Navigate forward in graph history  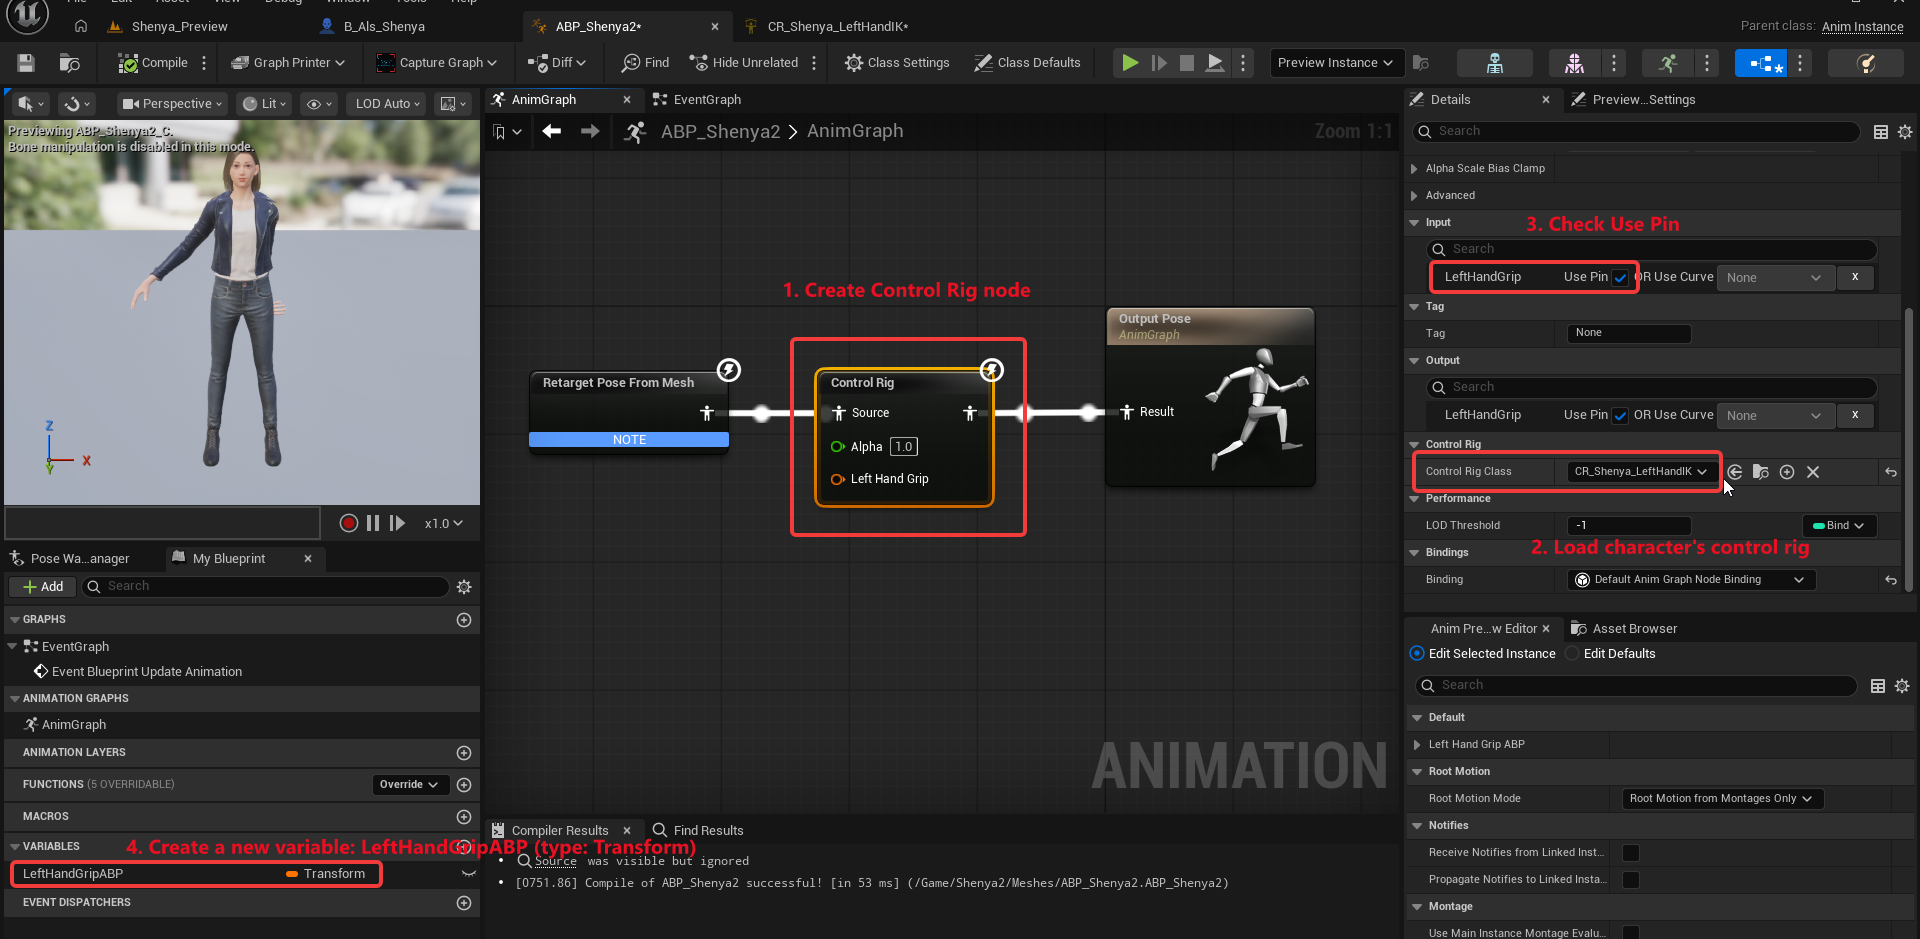590,131
